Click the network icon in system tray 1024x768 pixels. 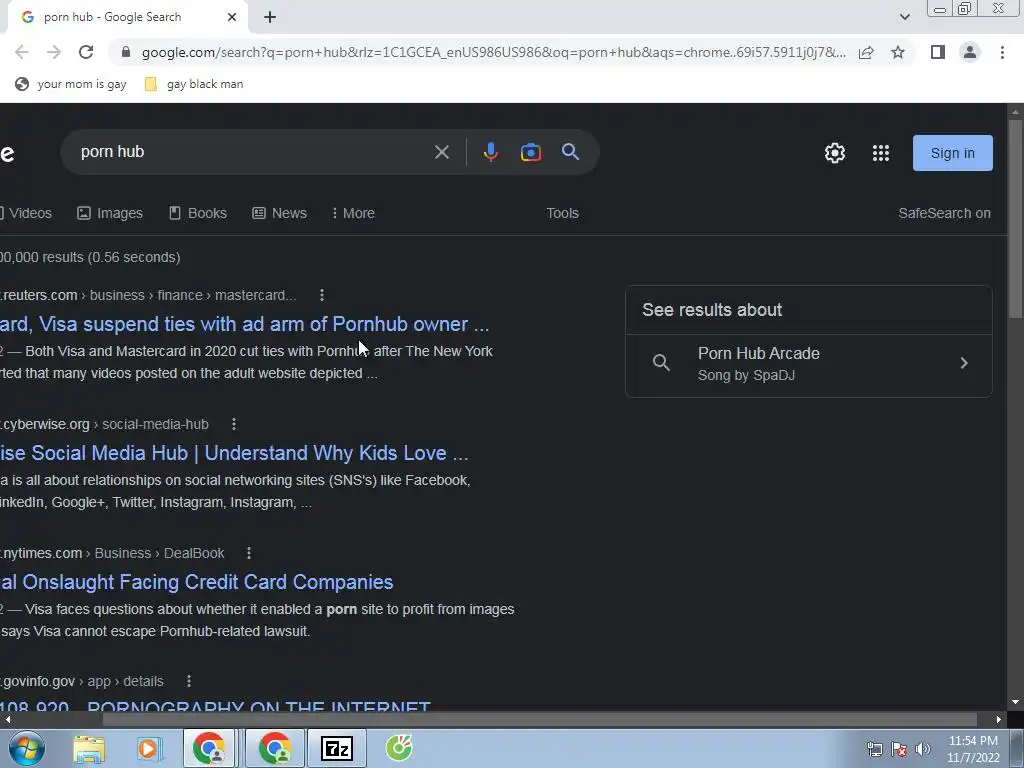coord(874,749)
